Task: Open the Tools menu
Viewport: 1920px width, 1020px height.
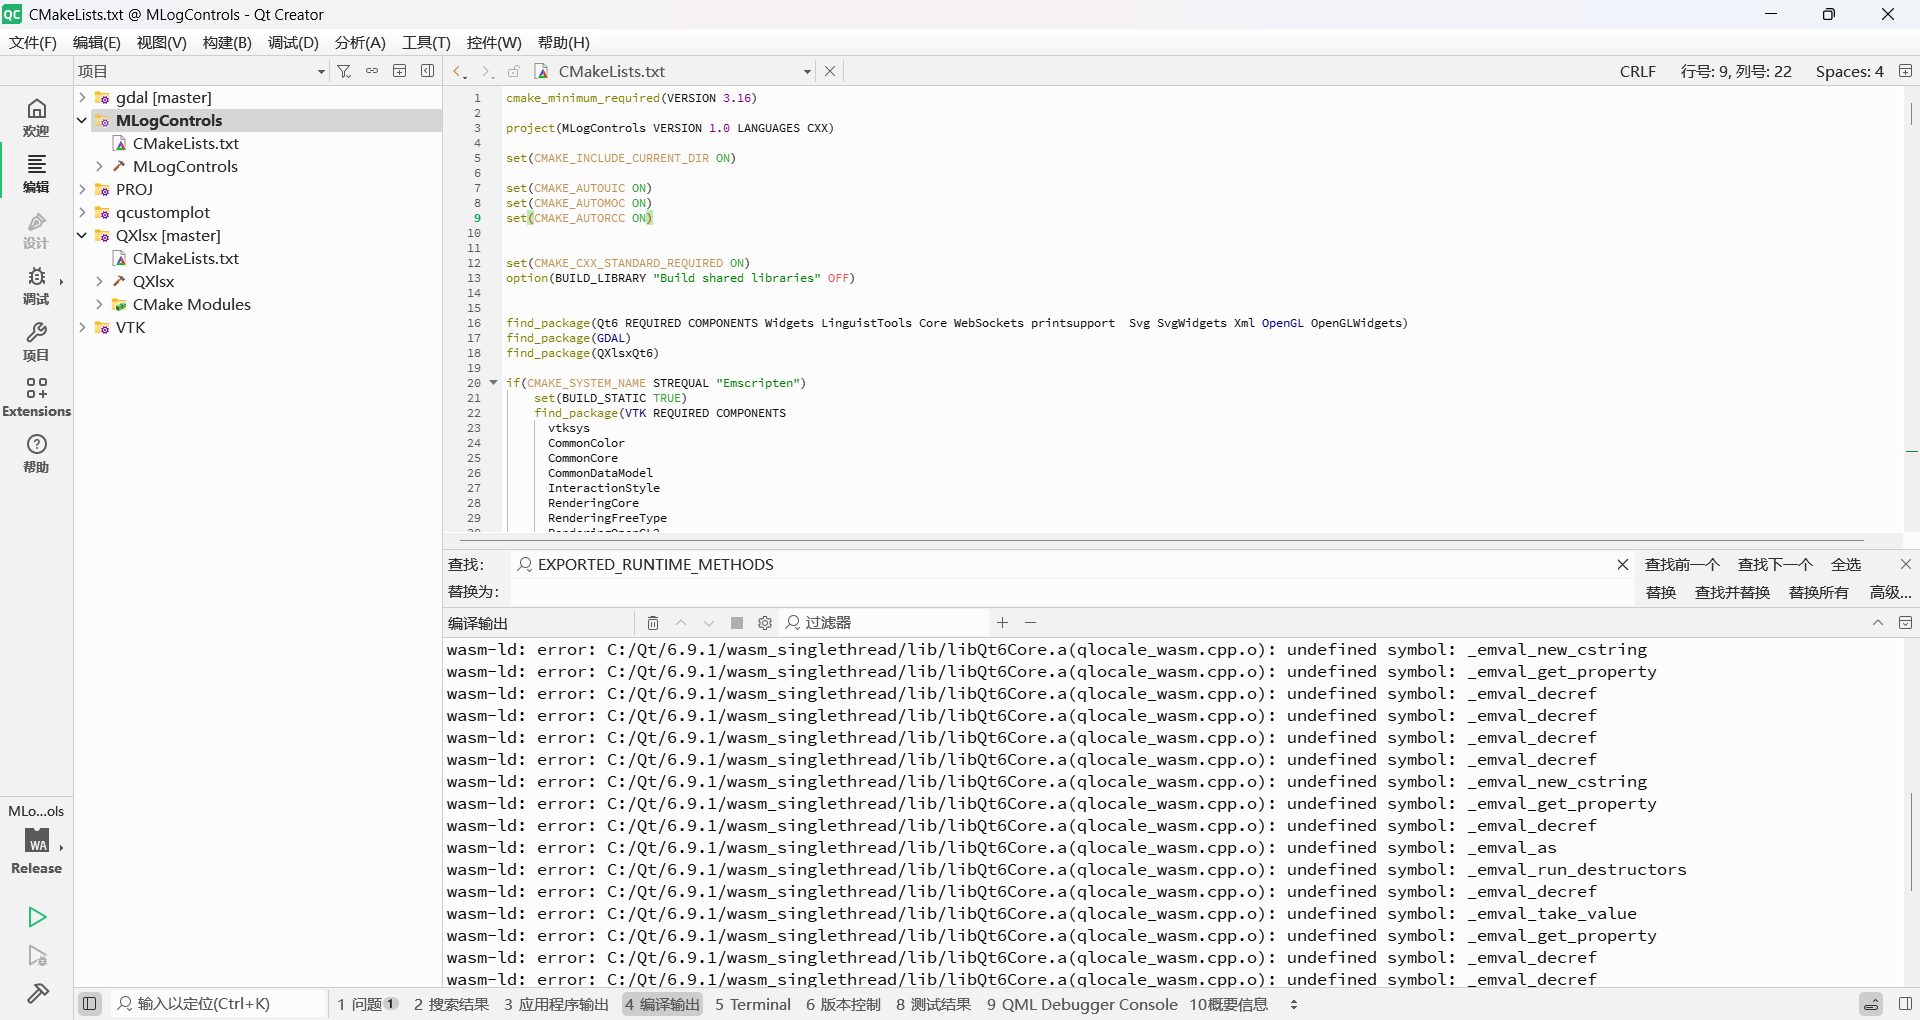Action: [x=426, y=42]
